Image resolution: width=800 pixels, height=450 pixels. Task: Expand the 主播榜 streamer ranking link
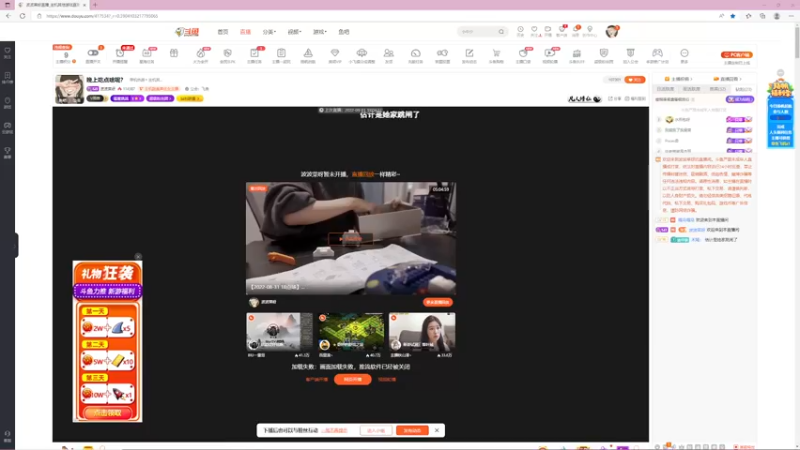(679, 79)
